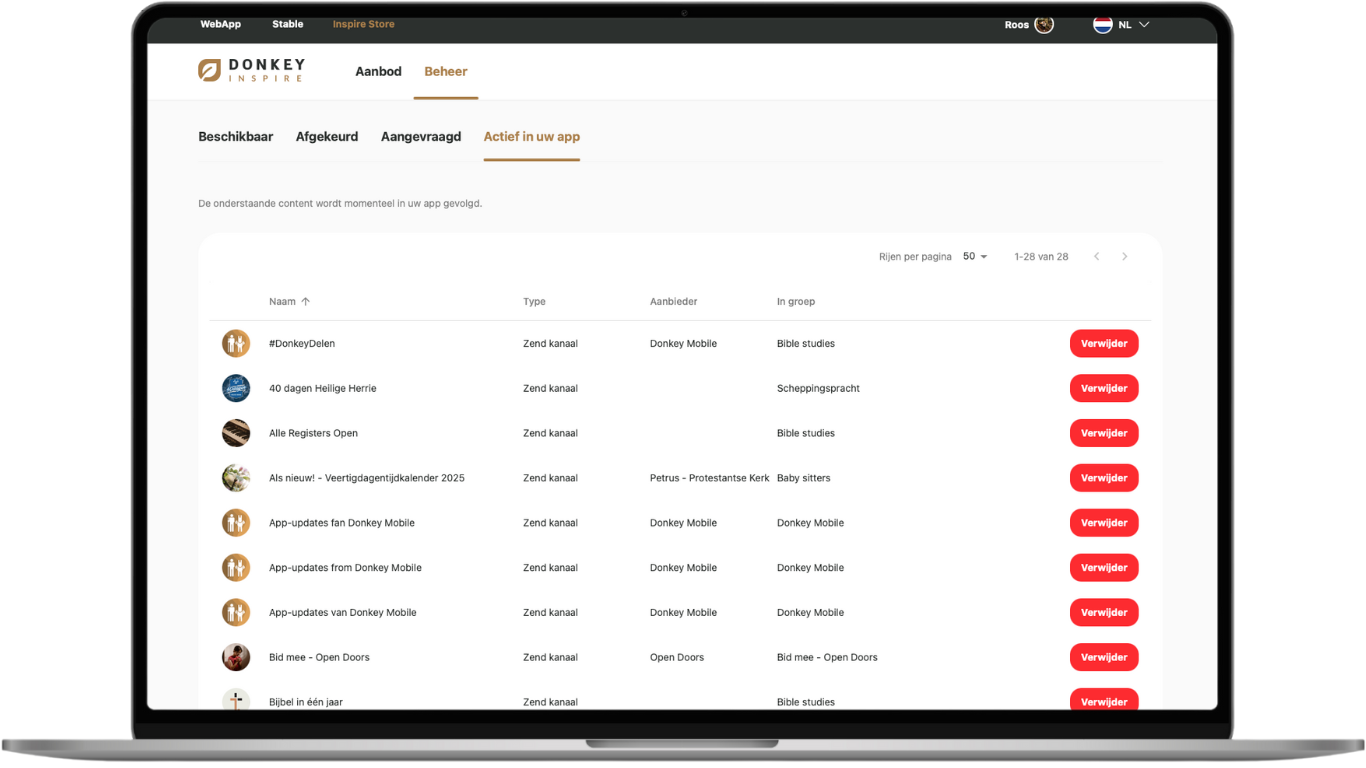The height and width of the screenshot is (768, 1366).
Task: Click the App-updates van Donkey Mobile avatar
Action: coord(236,612)
